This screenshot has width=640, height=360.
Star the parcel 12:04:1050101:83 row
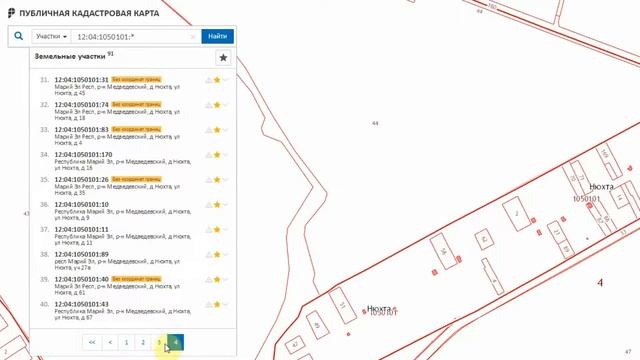point(217,130)
